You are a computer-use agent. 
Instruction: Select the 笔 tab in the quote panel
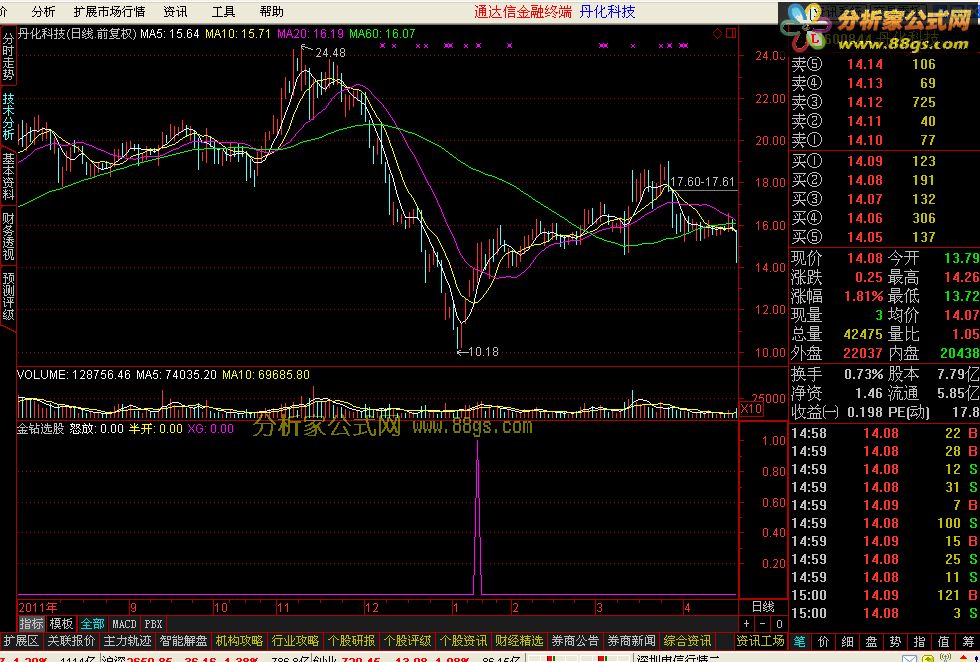(800, 641)
